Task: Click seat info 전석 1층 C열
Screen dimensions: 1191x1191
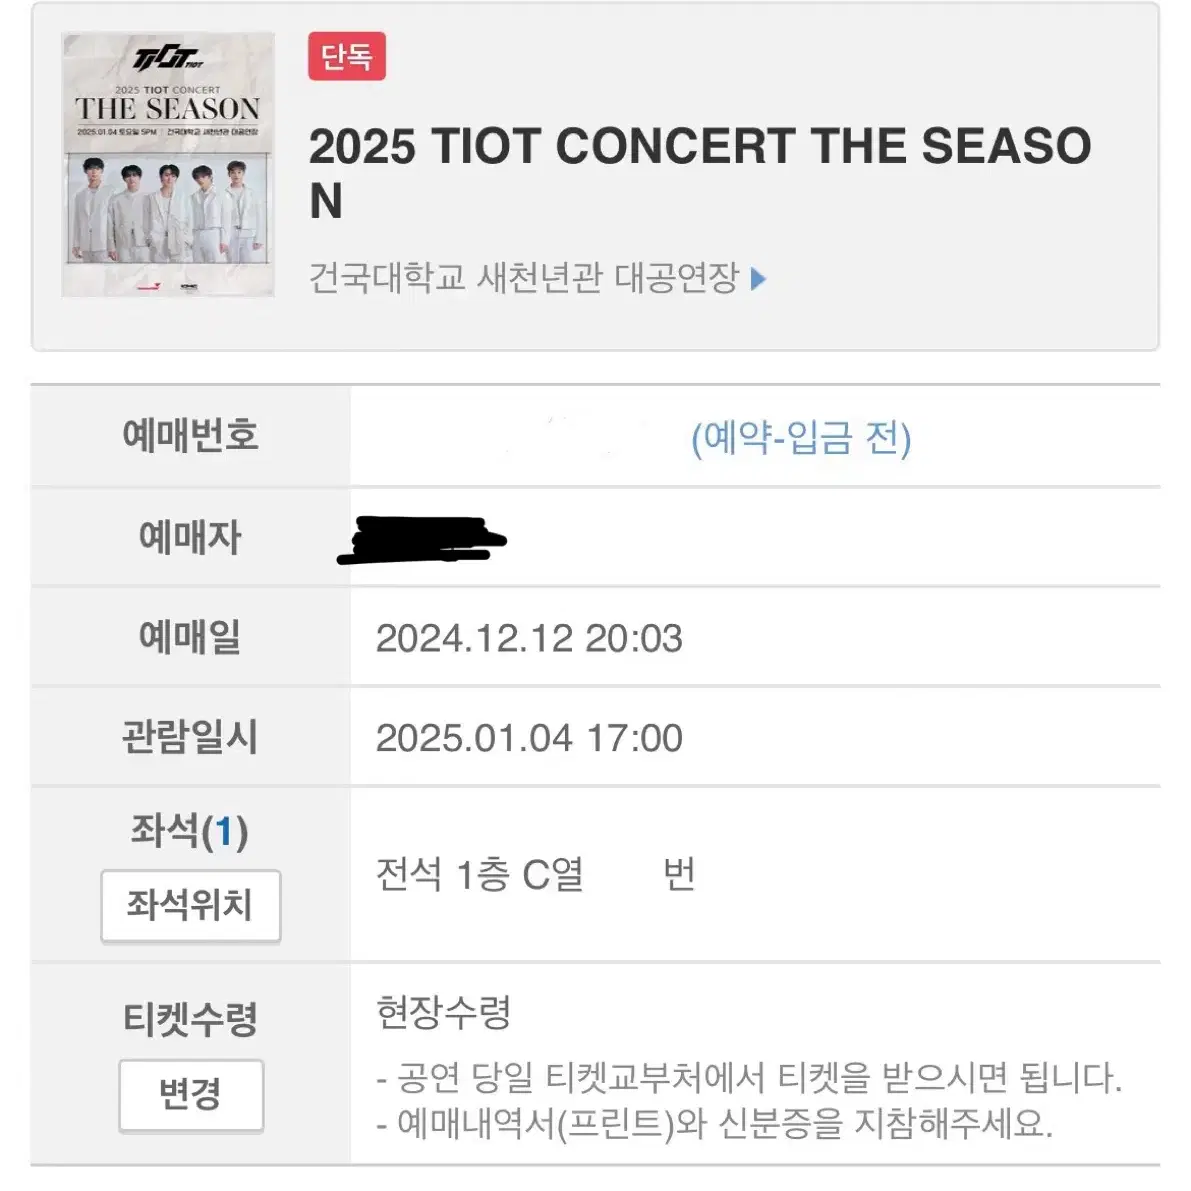Action: (x=480, y=875)
